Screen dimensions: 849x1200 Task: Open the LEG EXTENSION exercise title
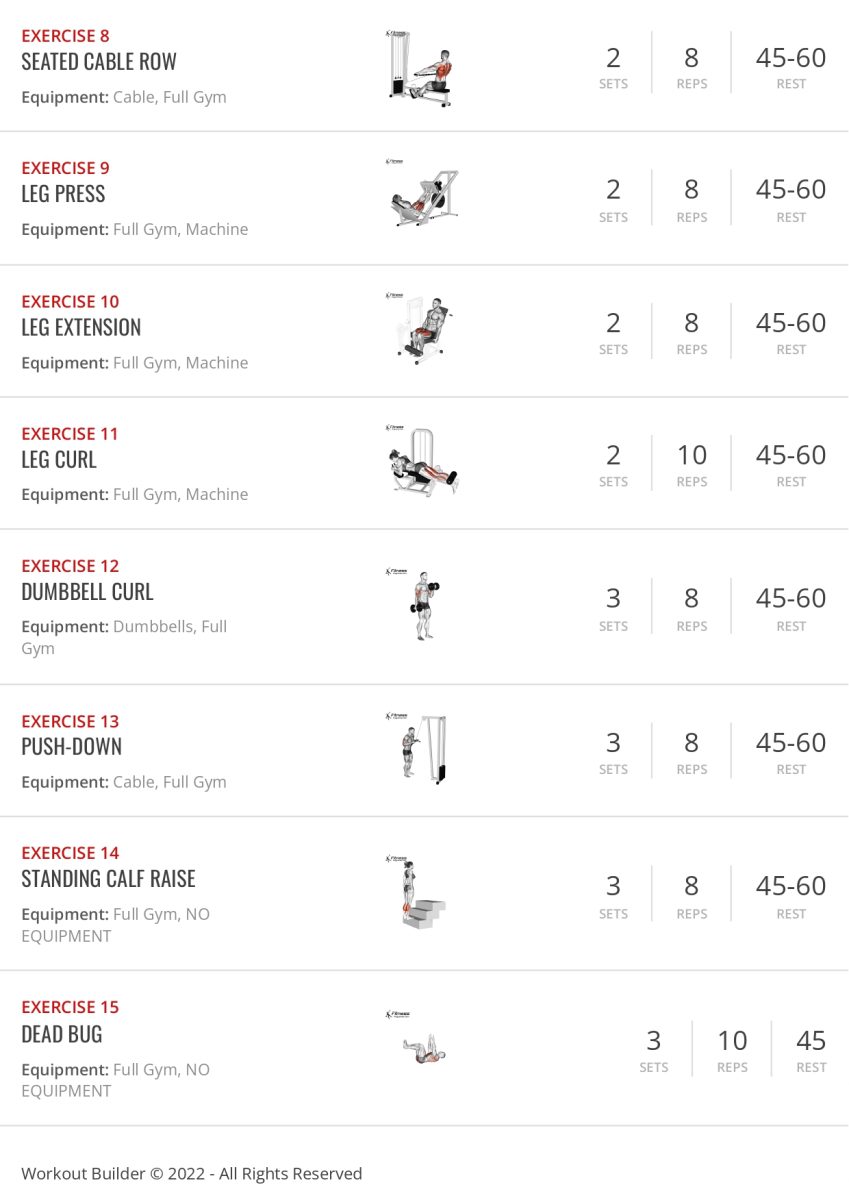click(81, 327)
